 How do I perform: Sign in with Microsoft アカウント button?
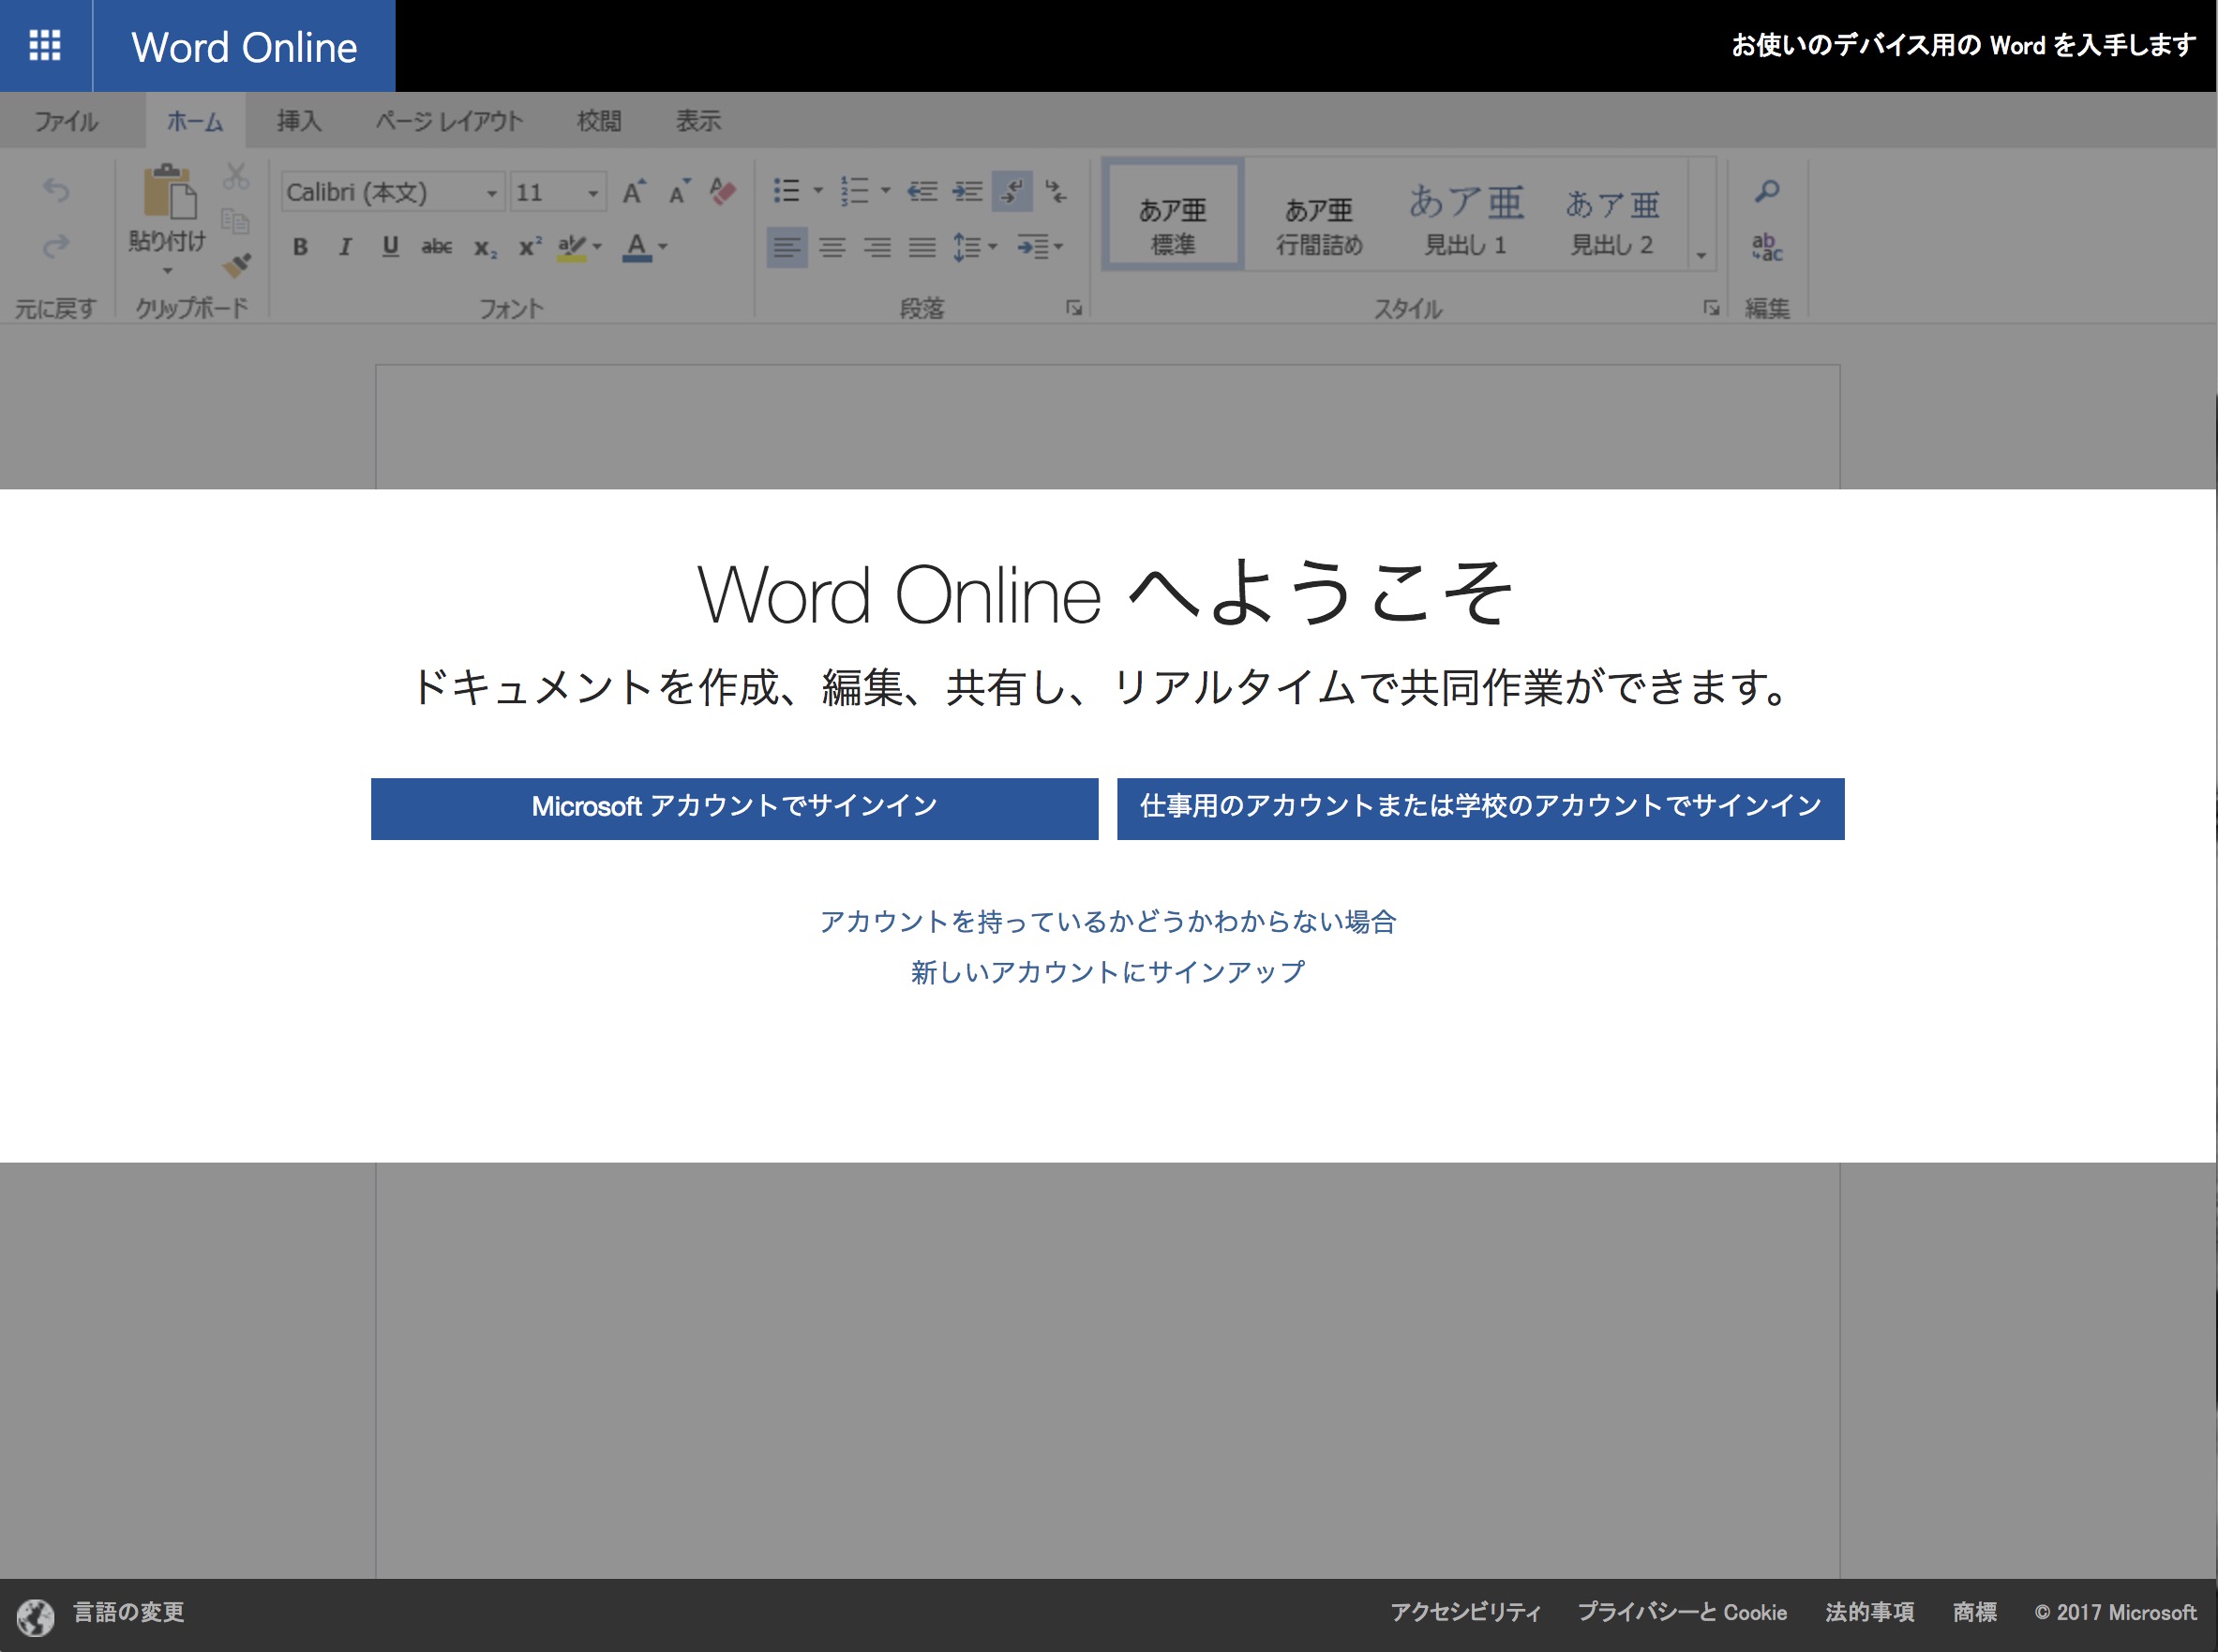[730, 805]
